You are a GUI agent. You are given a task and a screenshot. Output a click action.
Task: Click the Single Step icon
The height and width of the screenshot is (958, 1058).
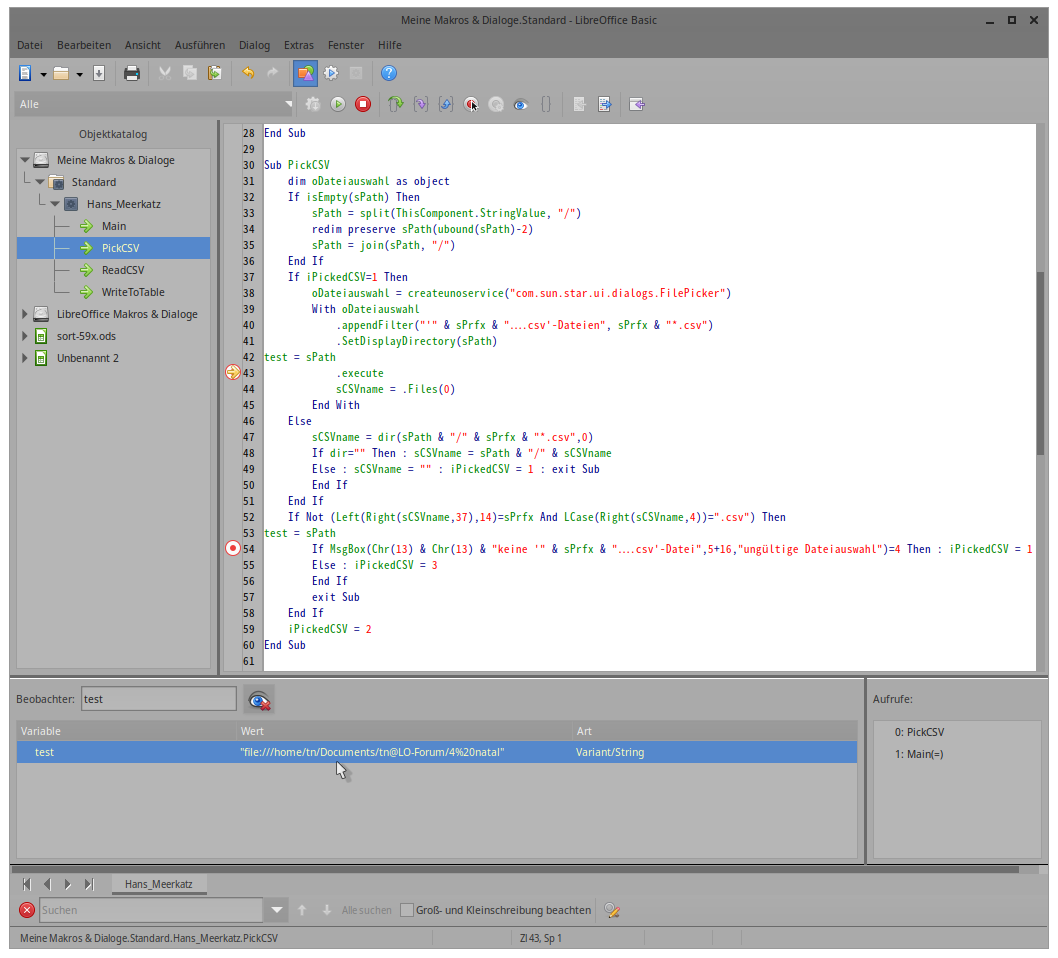pos(421,104)
